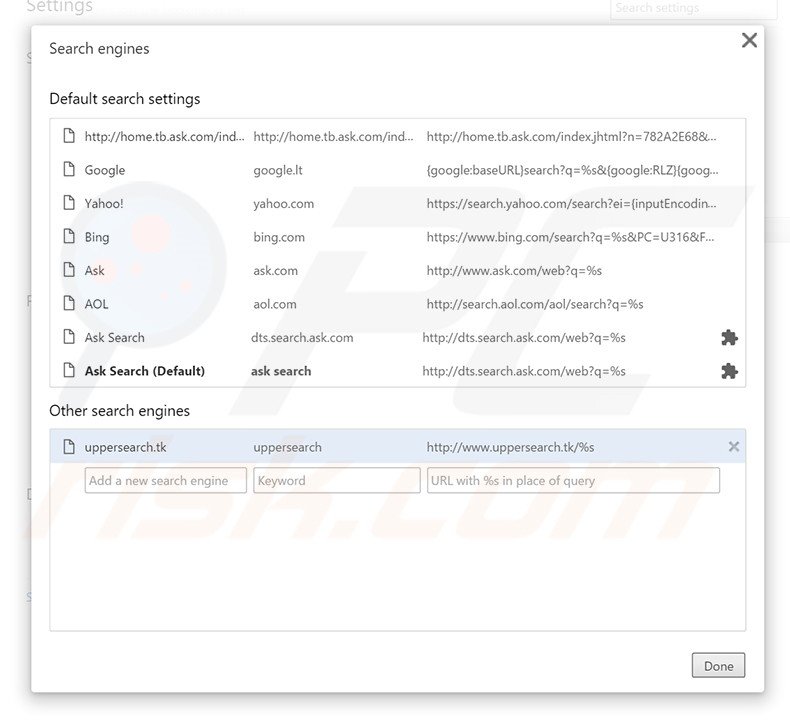Click the uppersearch keyword cell
The width and height of the screenshot is (790, 723).
[287, 447]
